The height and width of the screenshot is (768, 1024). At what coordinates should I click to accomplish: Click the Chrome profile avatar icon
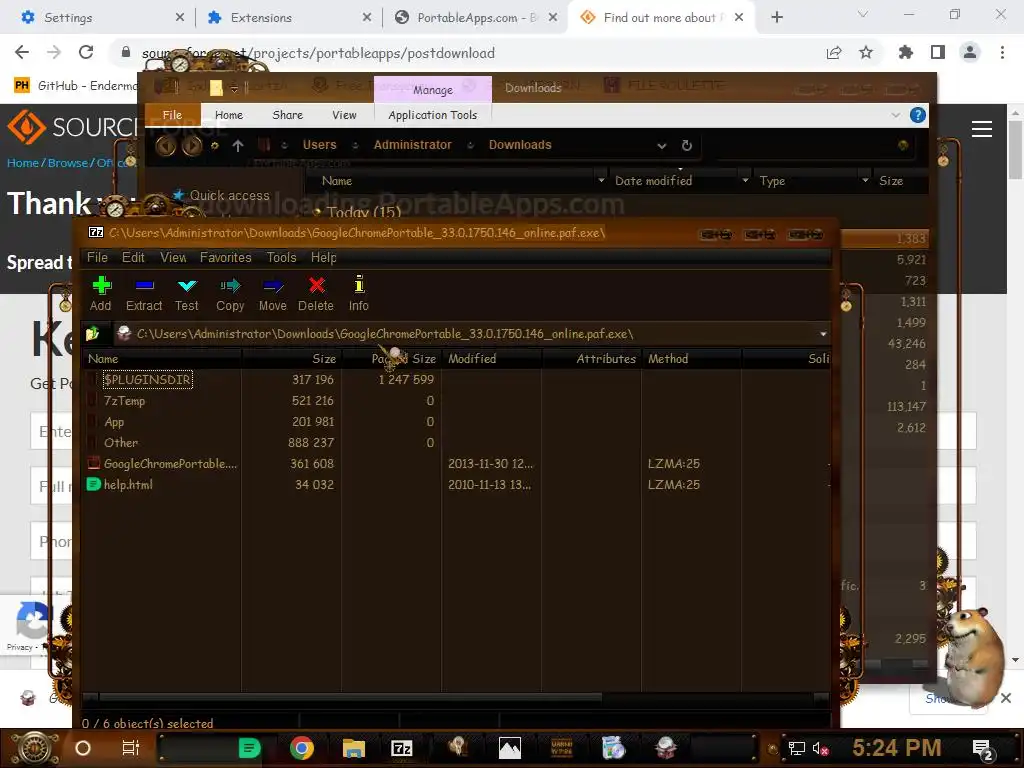970,53
